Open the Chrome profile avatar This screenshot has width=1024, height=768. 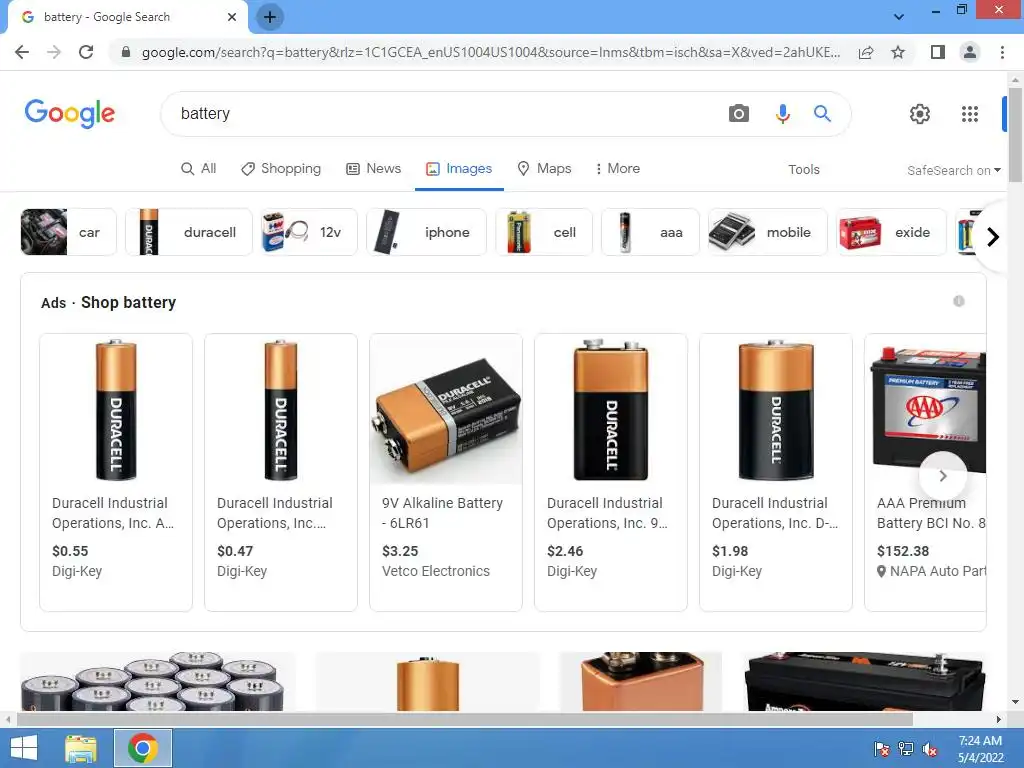point(970,52)
